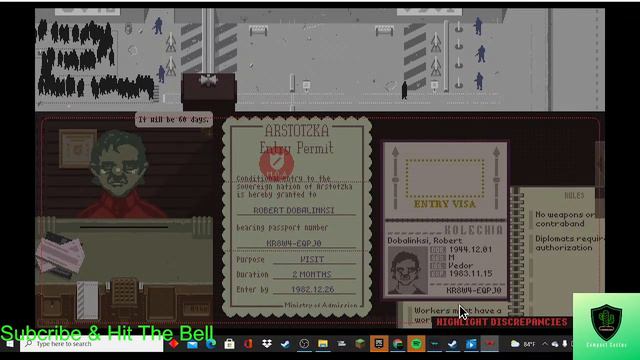Select the sex field M in passport
The width and height of the screenshot is (640, 360).
(451, 258)
